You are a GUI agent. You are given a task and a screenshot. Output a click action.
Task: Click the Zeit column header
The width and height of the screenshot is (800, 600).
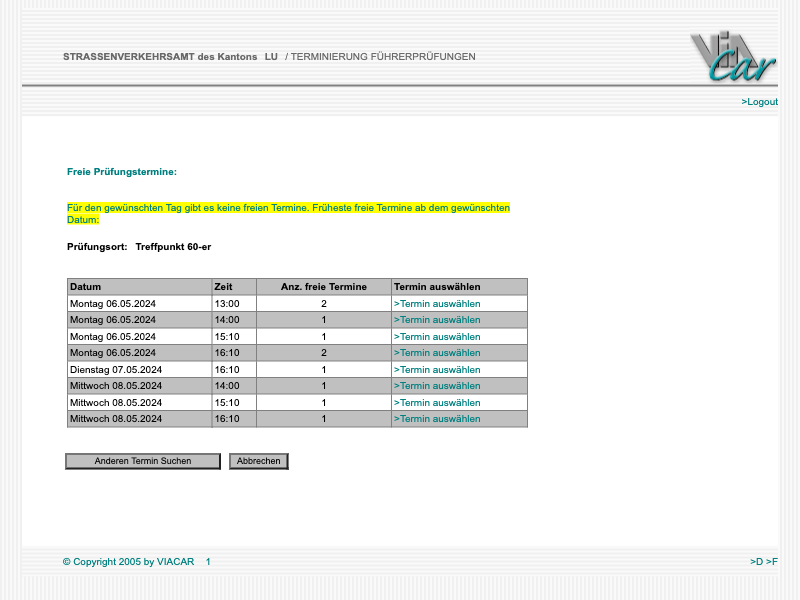click(225, 287)
